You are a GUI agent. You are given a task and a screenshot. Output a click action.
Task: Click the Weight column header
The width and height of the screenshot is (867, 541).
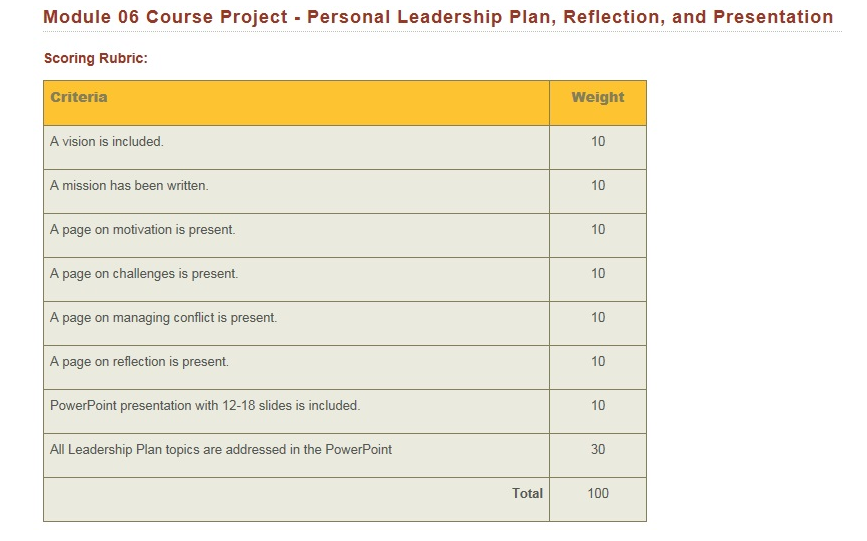coord(598,103)
